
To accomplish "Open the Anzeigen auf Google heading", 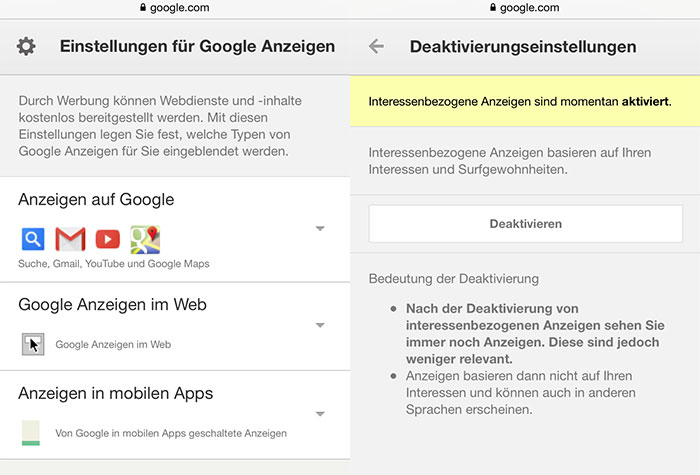I will (96, 200).
